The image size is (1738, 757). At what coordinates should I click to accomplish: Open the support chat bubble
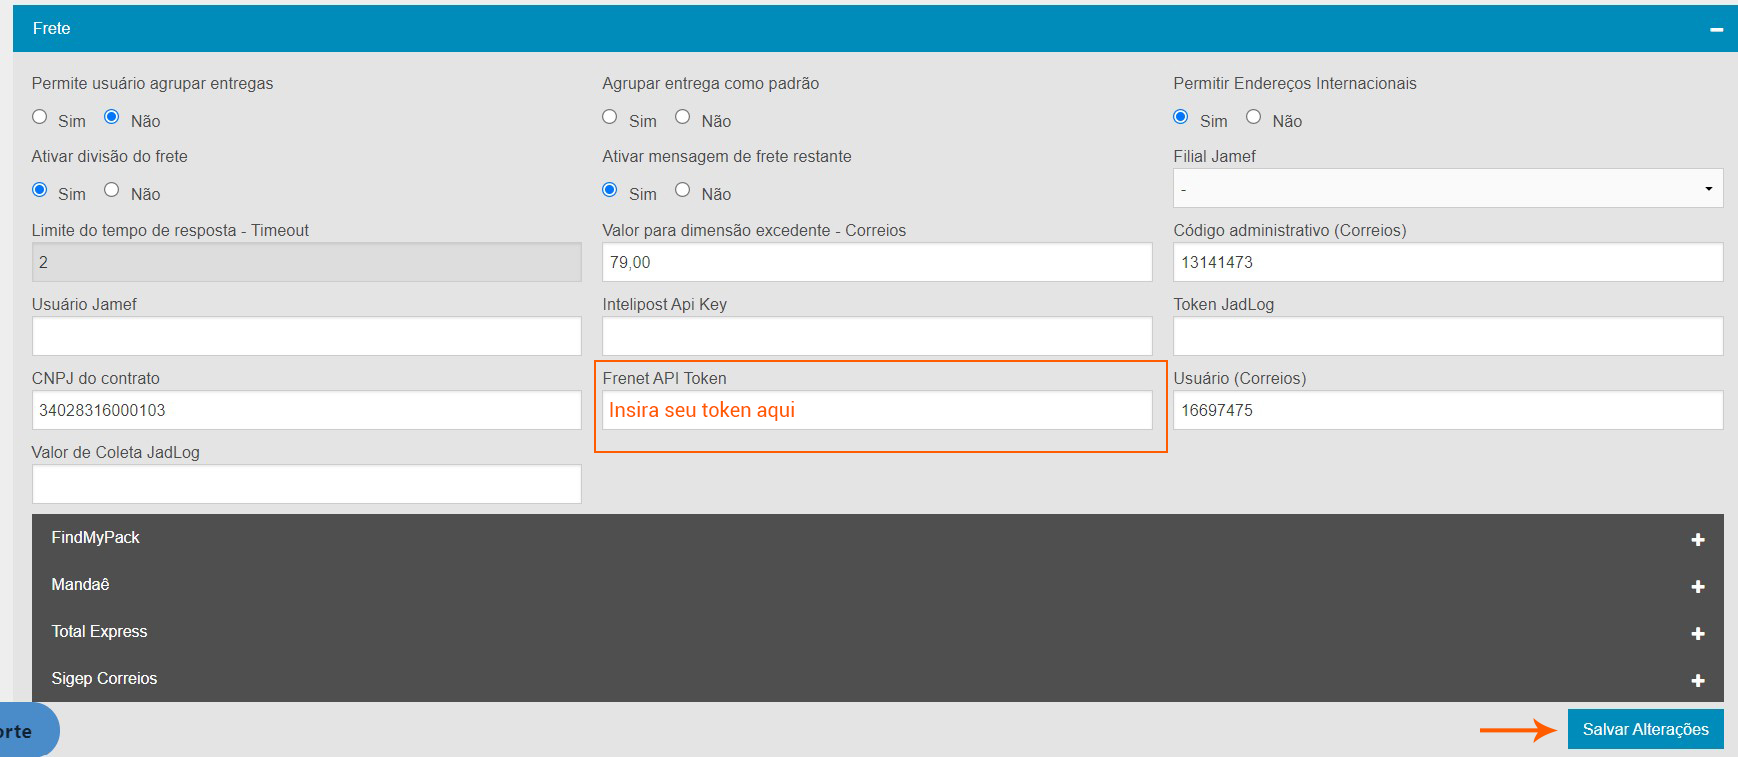point(24,731)
